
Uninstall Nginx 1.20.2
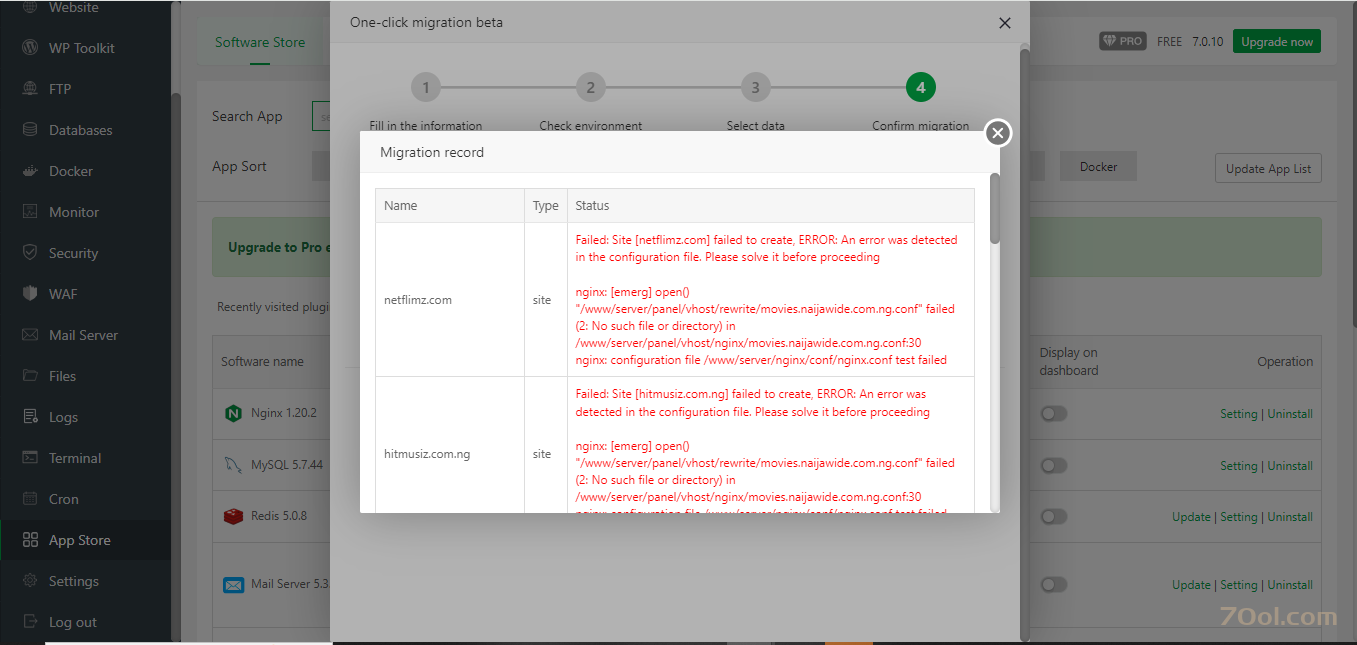(1290, 414)
